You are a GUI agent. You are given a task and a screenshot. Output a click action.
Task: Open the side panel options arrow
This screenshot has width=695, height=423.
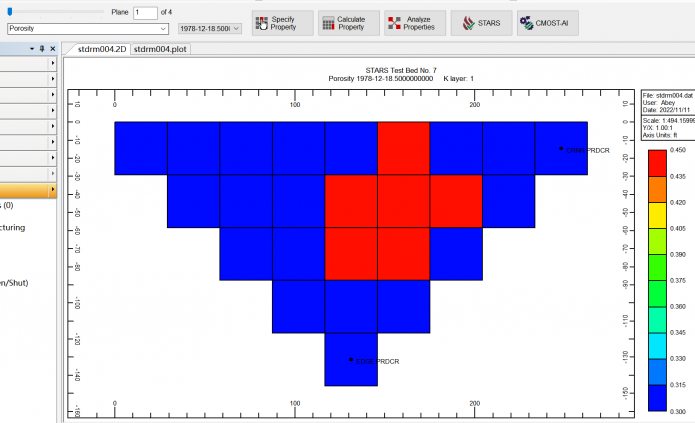pyautogui.click(x=31, y=47)
